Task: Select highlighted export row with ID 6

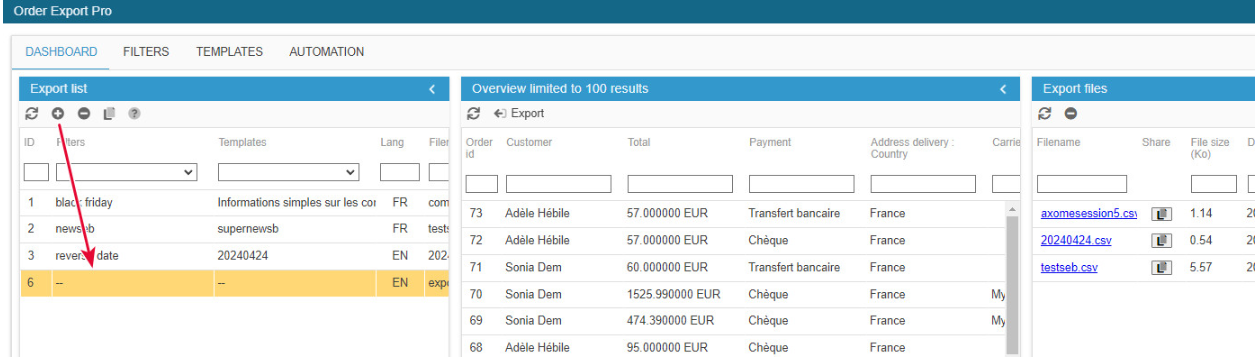Action: click(235, 283)
